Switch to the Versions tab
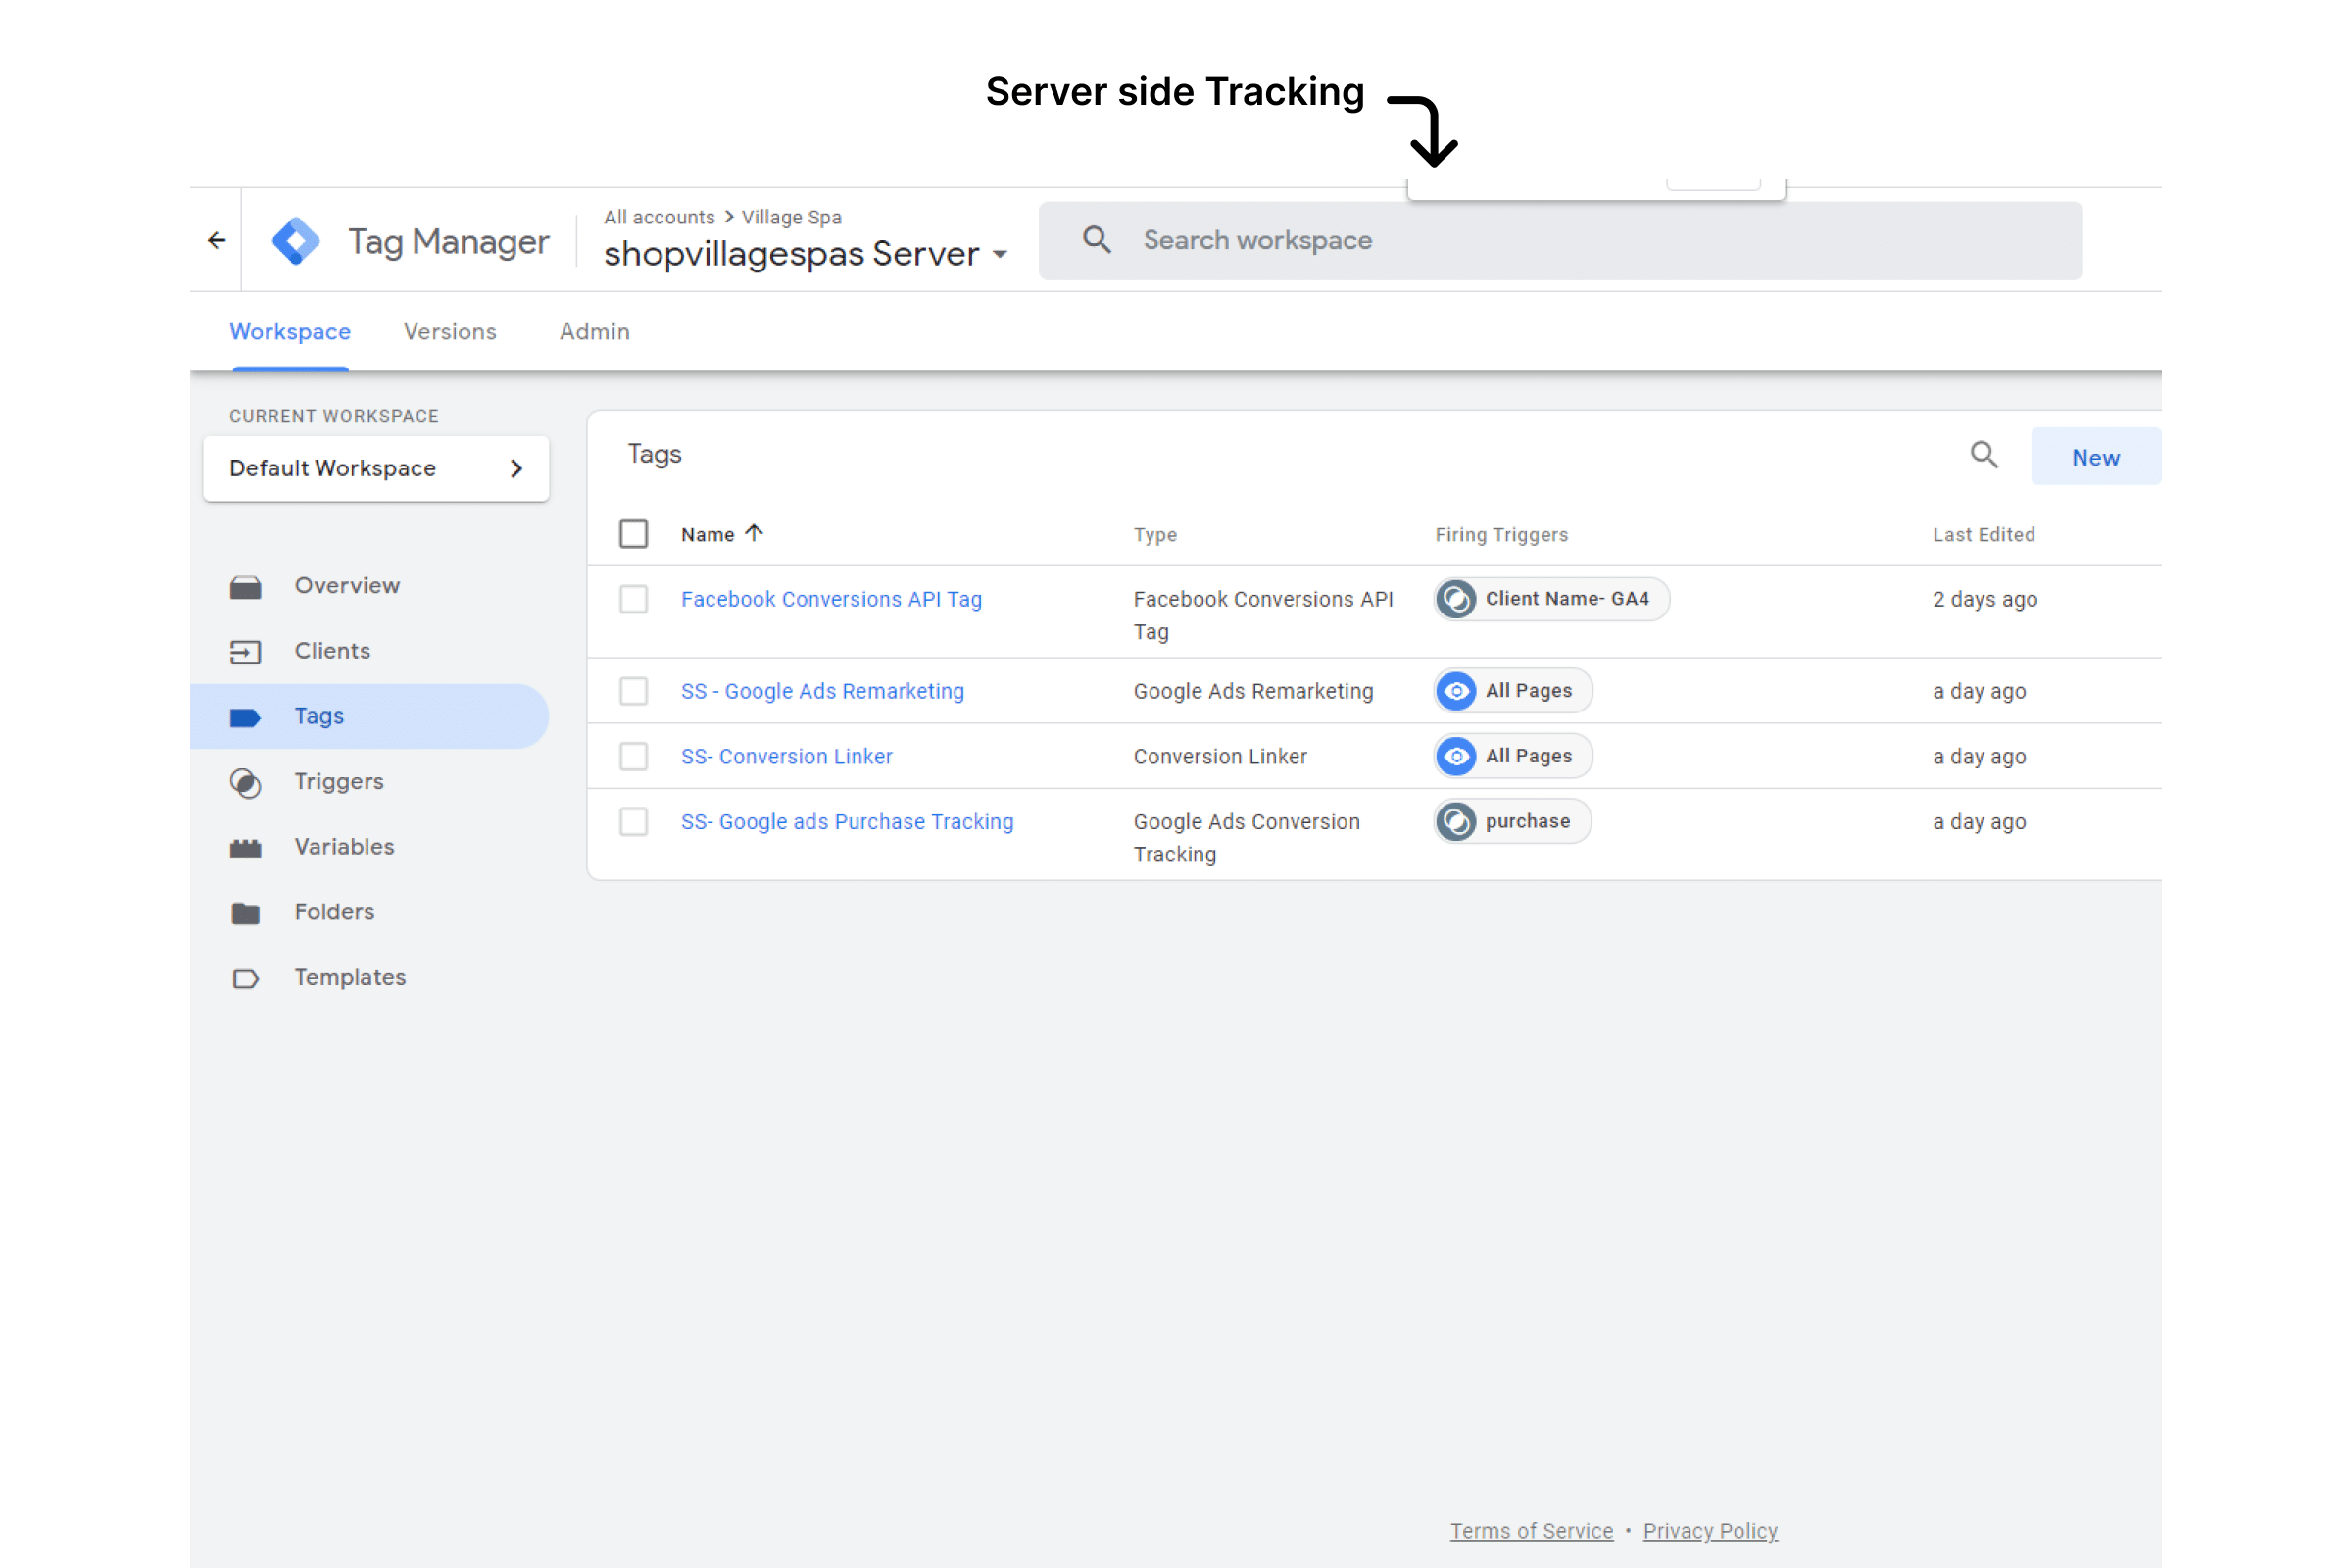The height and width of the screenshot is (1568, 2352). pyautogui.click(x=450, y=332)
